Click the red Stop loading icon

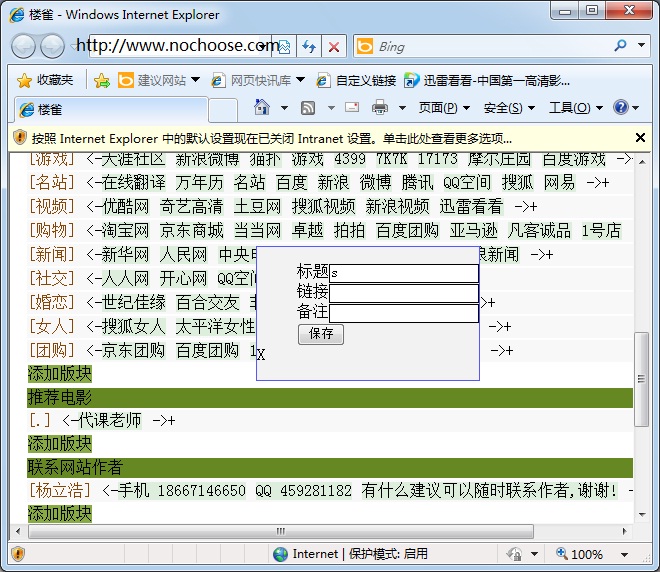334,46
